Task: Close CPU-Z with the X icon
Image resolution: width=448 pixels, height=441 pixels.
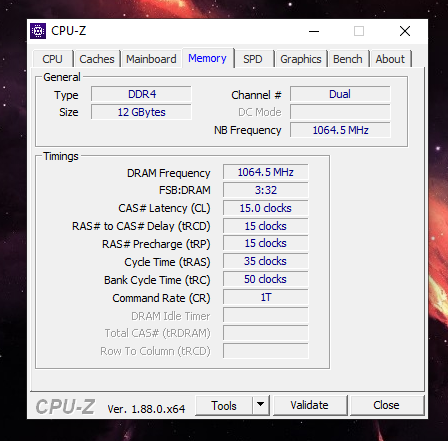Action: [x=405, y=31]
